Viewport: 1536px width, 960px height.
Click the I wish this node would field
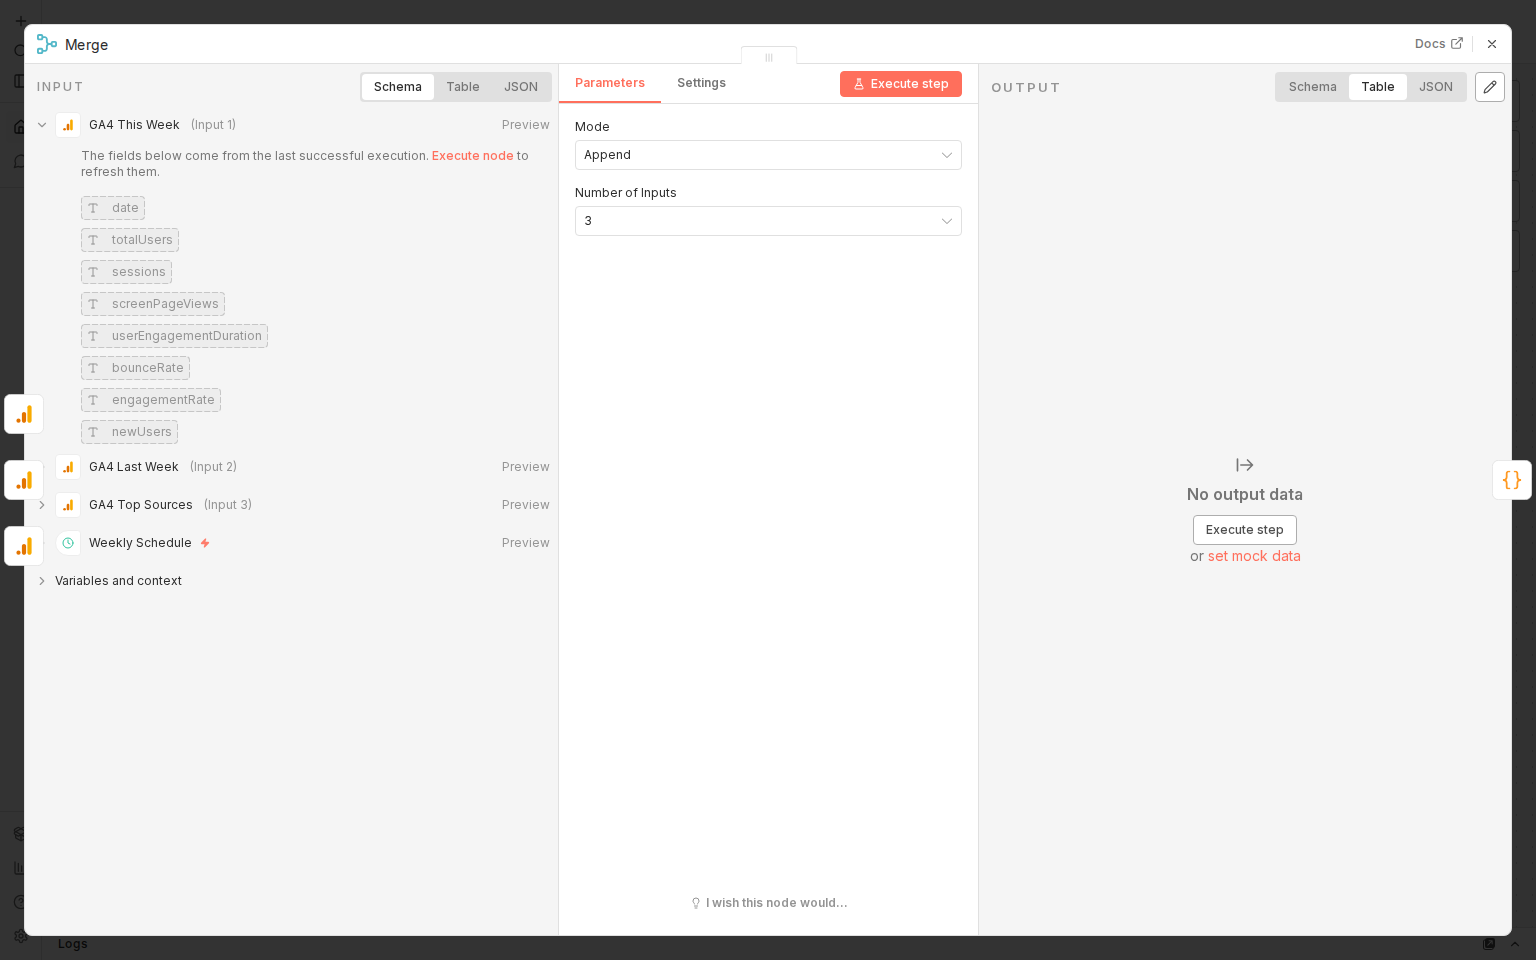(x=769, y=903)
